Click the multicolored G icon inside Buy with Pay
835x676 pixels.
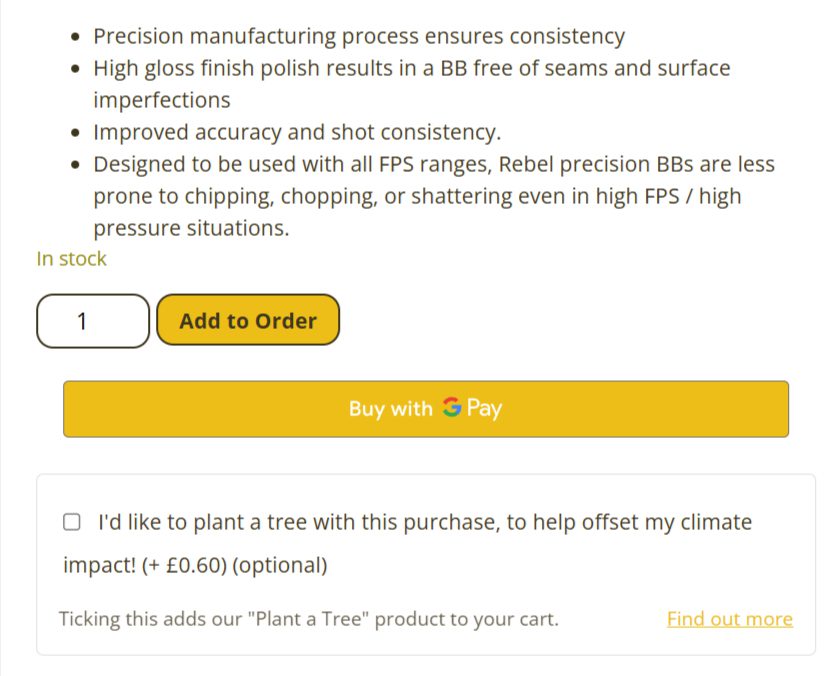pos(451,408)
